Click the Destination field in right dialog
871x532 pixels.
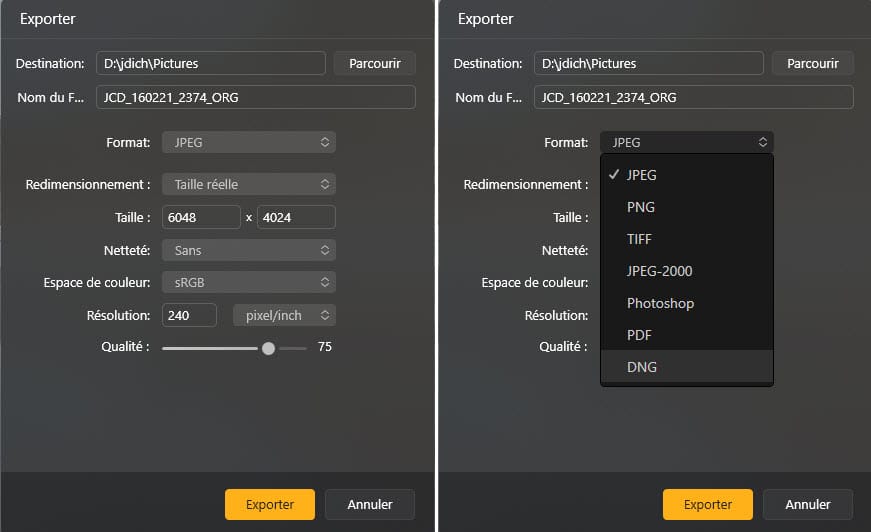(648, 63)
